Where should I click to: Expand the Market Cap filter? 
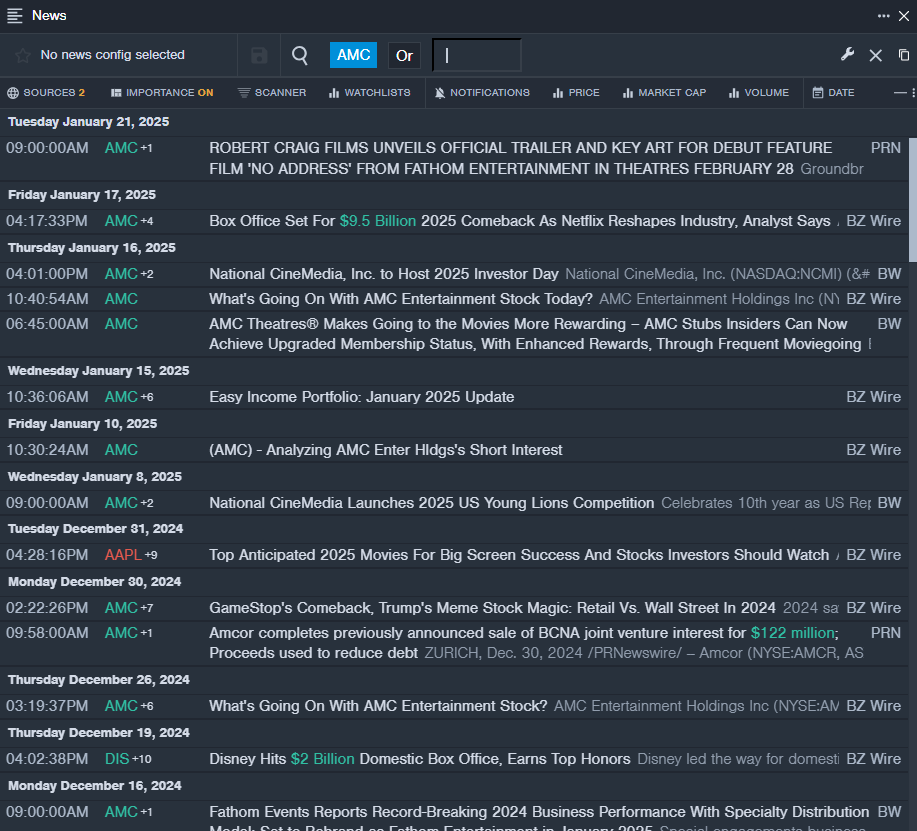click(x=664, y=93)
